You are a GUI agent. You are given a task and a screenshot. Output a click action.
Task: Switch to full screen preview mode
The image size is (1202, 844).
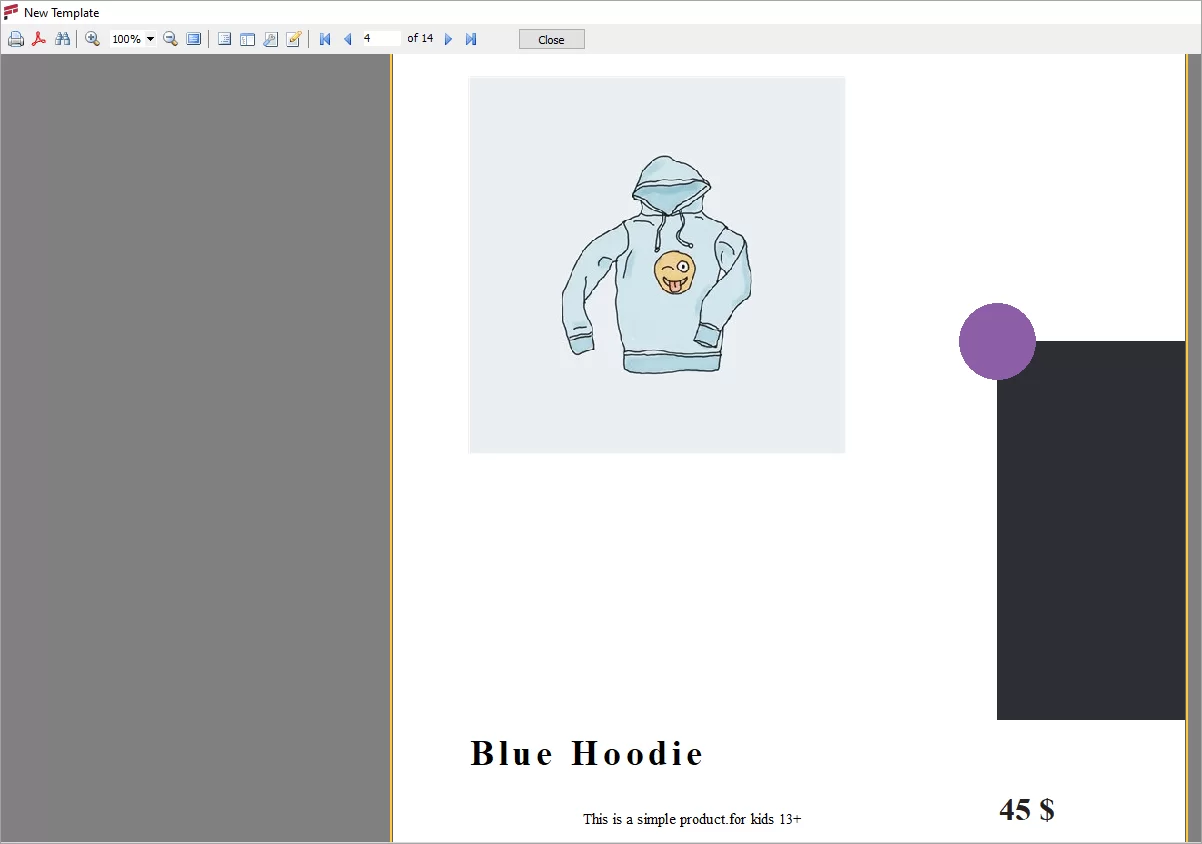click(x=192, y=39)
